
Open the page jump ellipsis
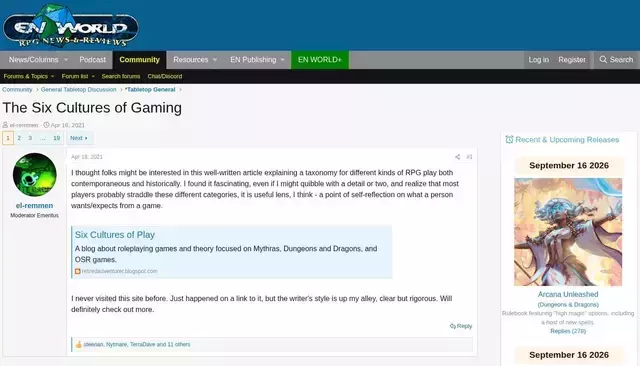coord(42,138)
